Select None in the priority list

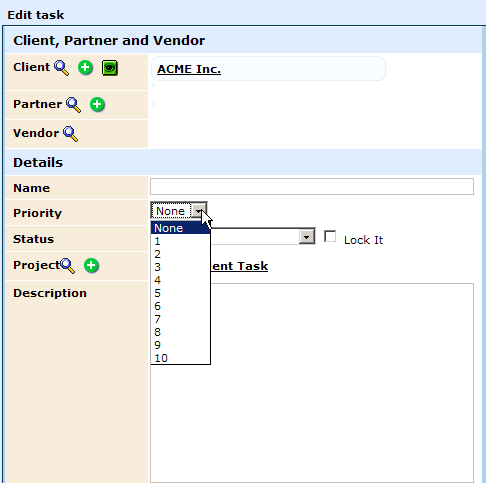(x=180, y=228)
